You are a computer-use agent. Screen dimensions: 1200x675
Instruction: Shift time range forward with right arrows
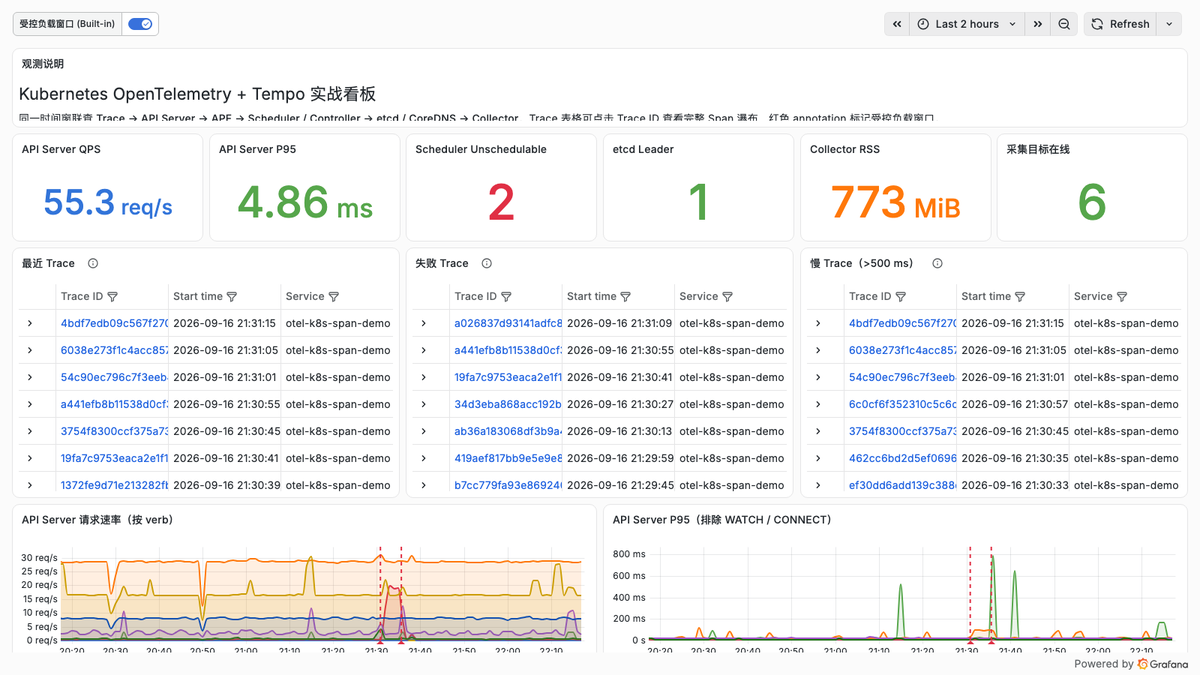click(1038, 24)
